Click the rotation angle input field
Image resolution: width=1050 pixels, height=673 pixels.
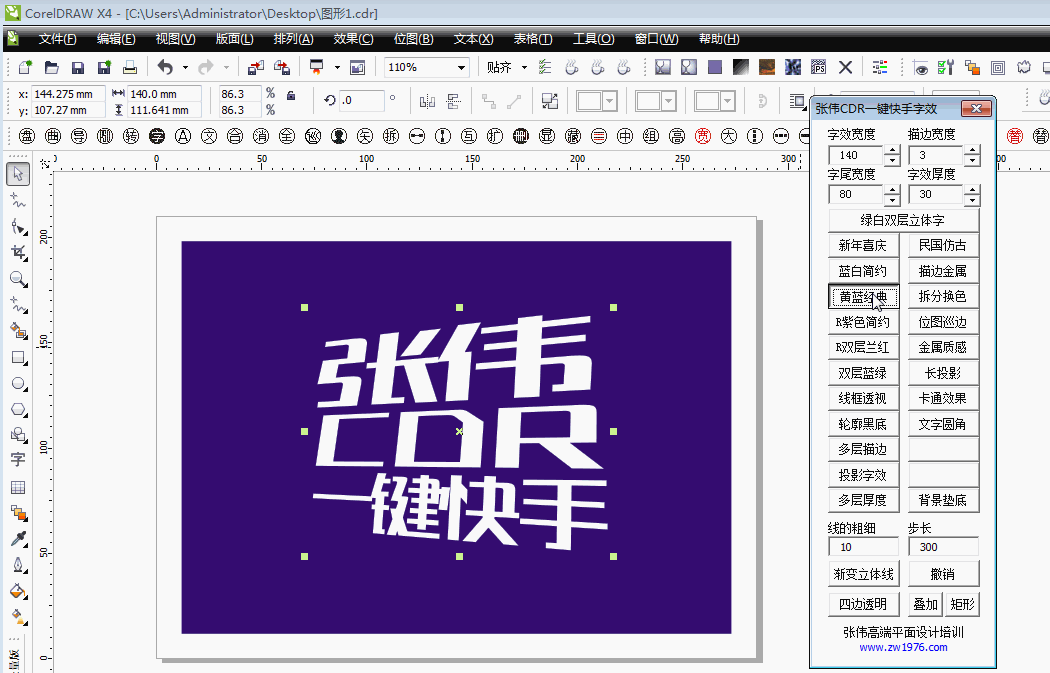click(x=362, y=100)
